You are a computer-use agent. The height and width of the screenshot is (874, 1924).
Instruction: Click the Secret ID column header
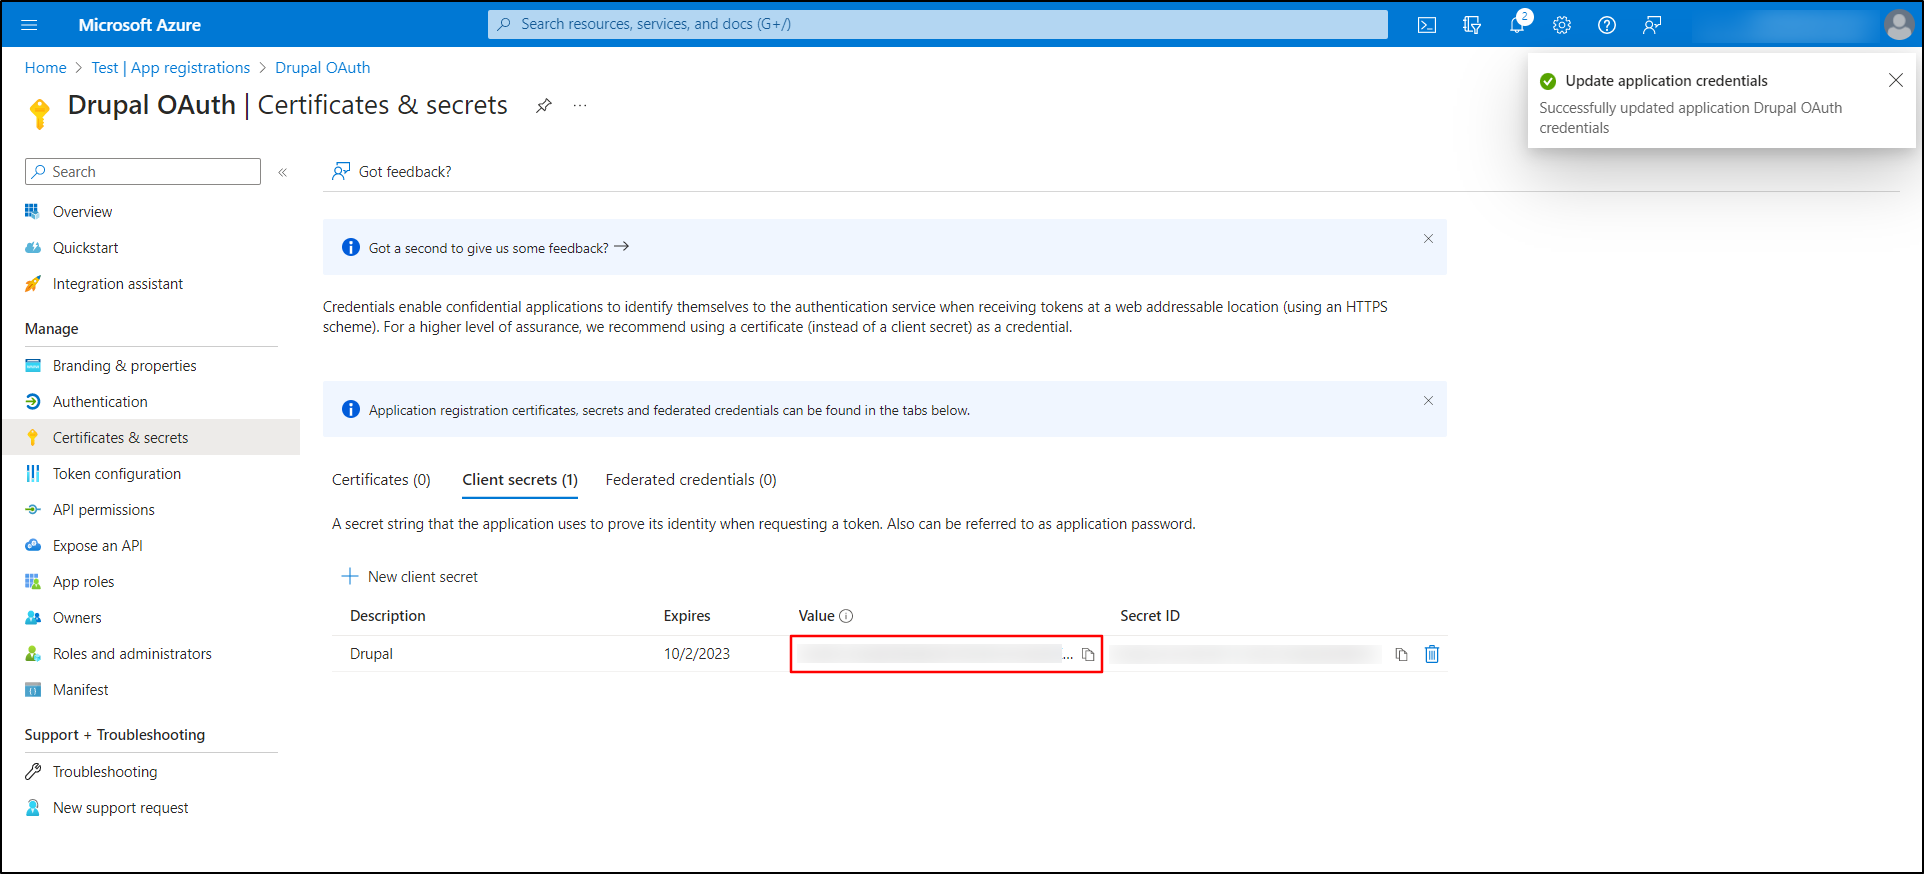pos(1150,616)
